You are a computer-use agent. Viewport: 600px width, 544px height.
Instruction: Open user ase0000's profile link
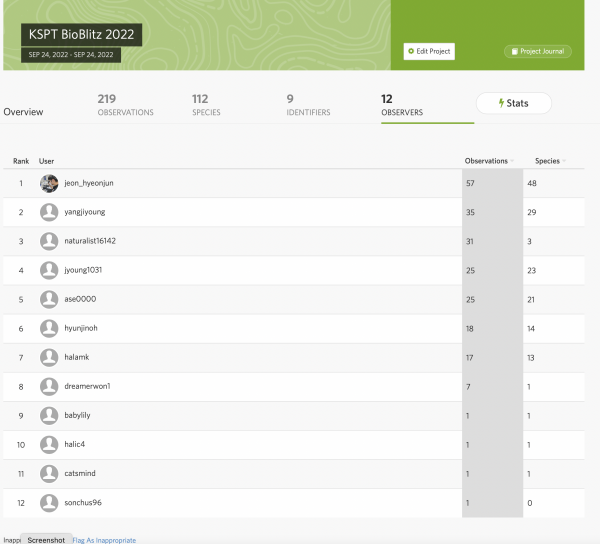click(80, 299)
